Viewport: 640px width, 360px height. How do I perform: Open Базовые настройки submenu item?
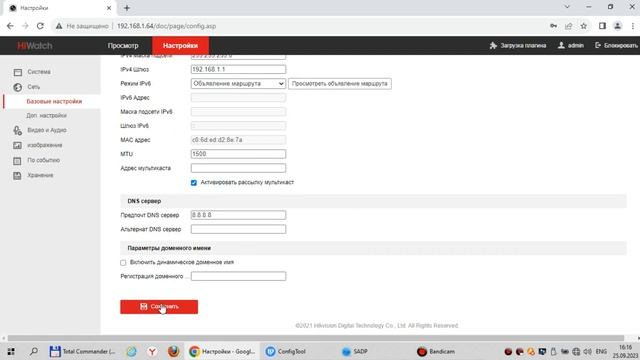pos(54,102)
